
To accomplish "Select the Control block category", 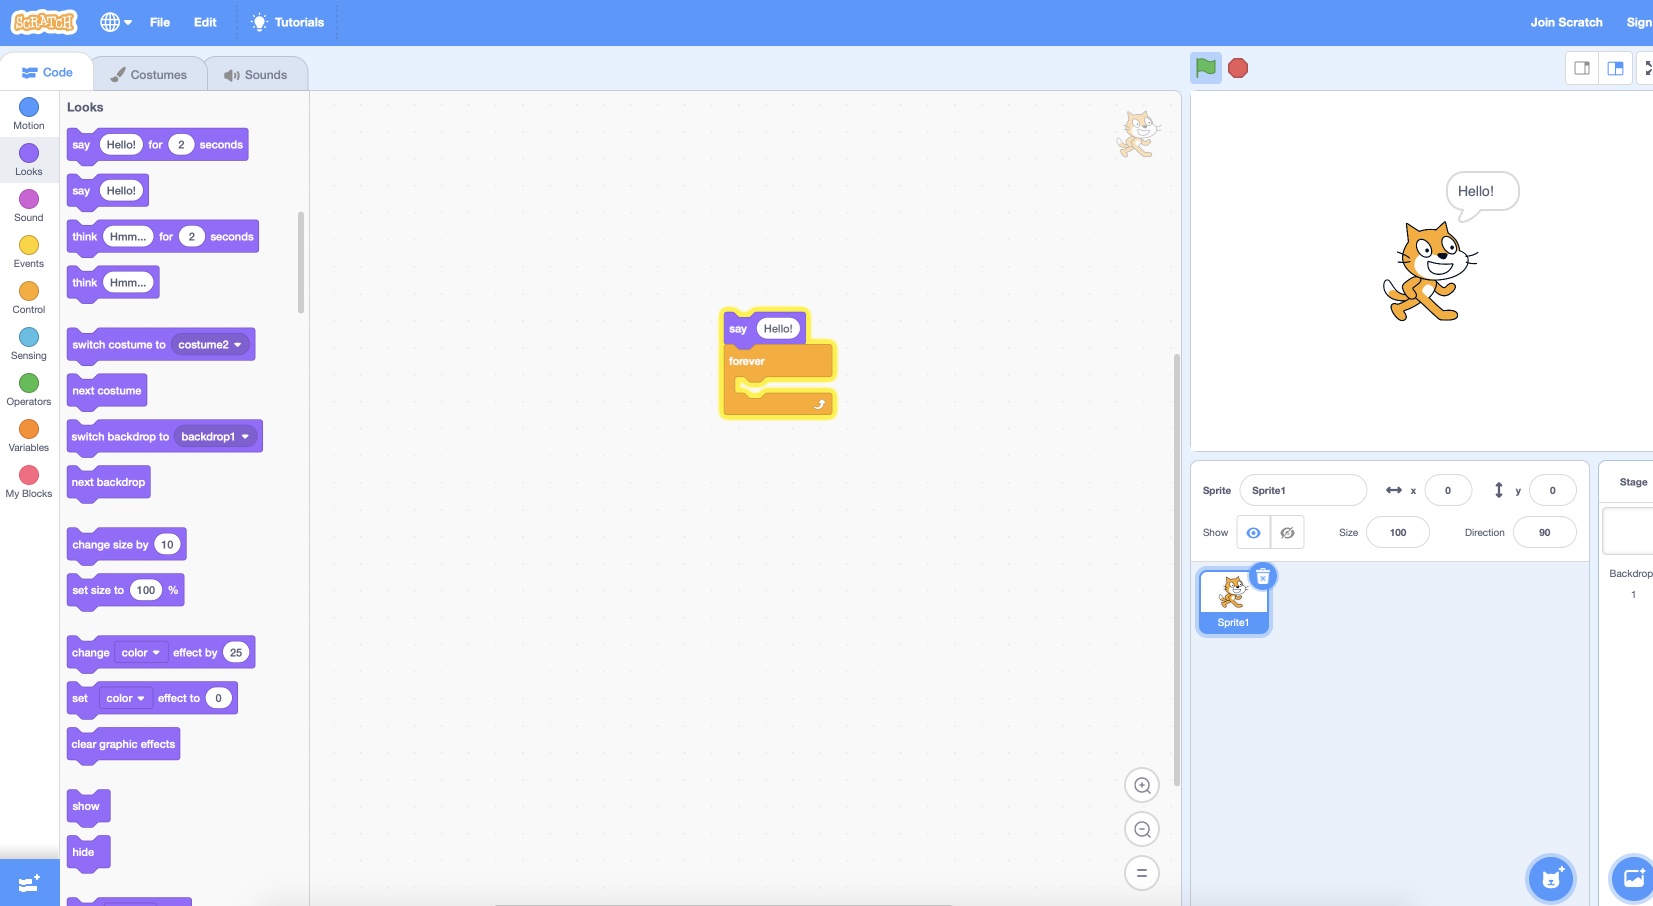I will pyautogui.click(x=29, y=298).
